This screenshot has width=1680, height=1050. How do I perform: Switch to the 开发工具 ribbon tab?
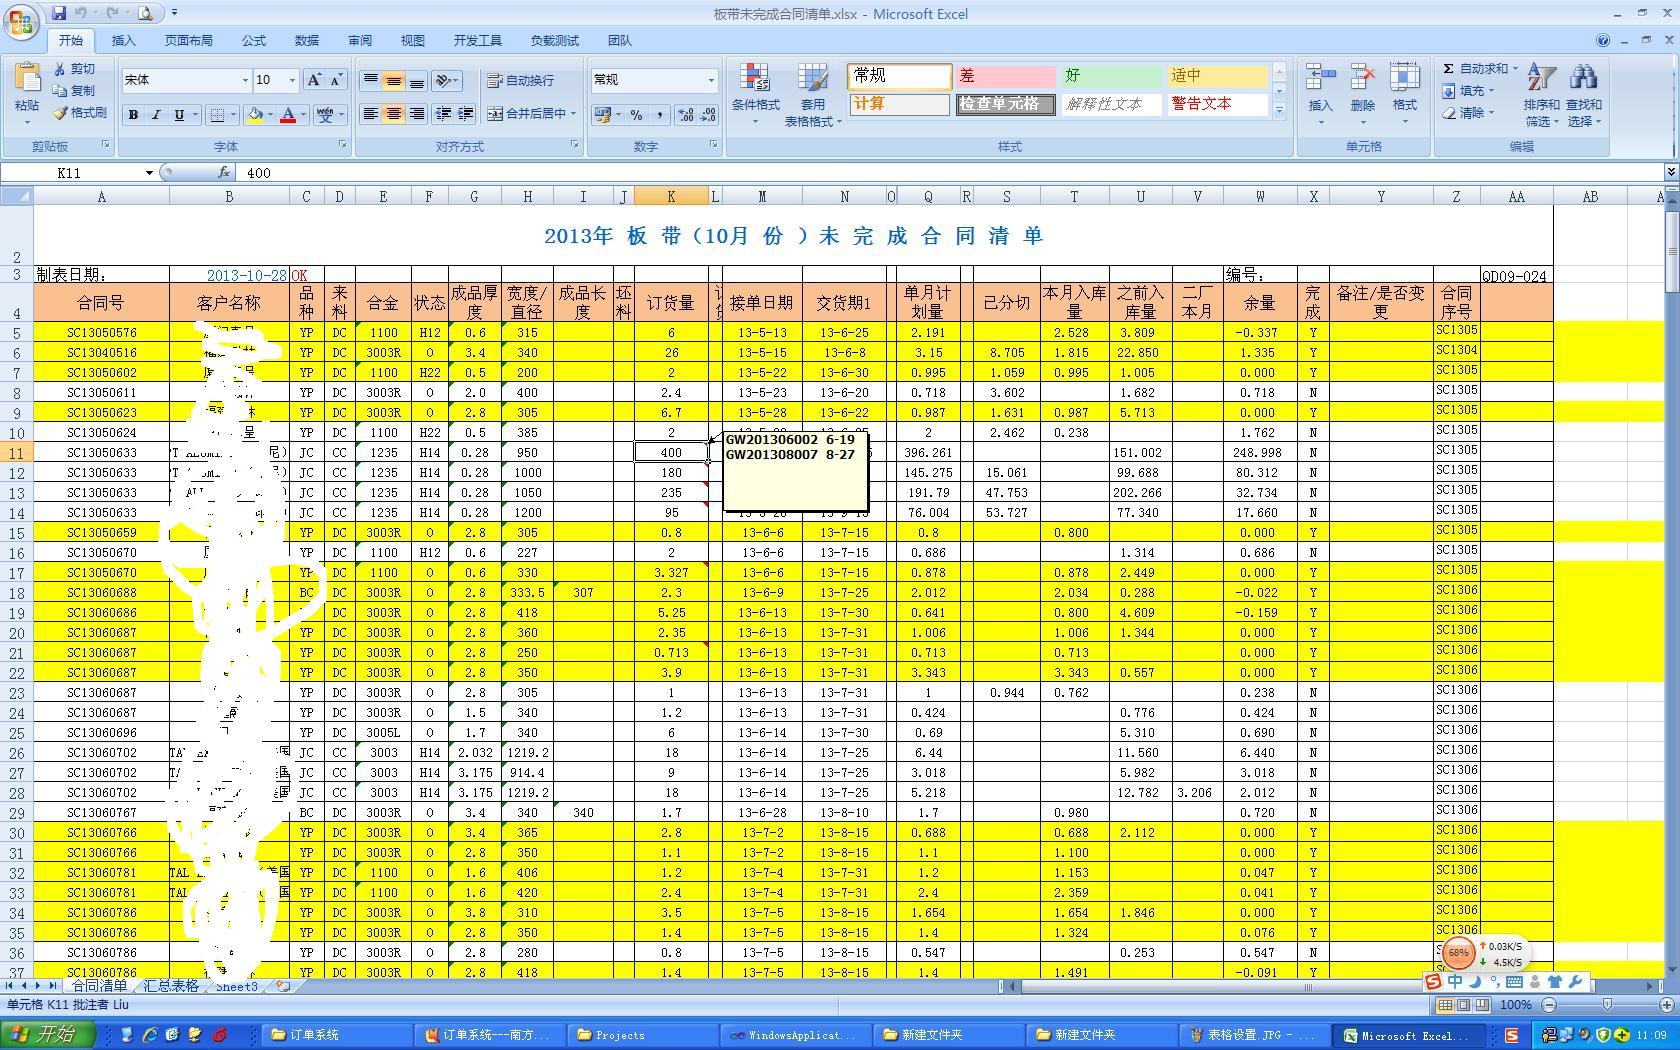tap(477, 41)
